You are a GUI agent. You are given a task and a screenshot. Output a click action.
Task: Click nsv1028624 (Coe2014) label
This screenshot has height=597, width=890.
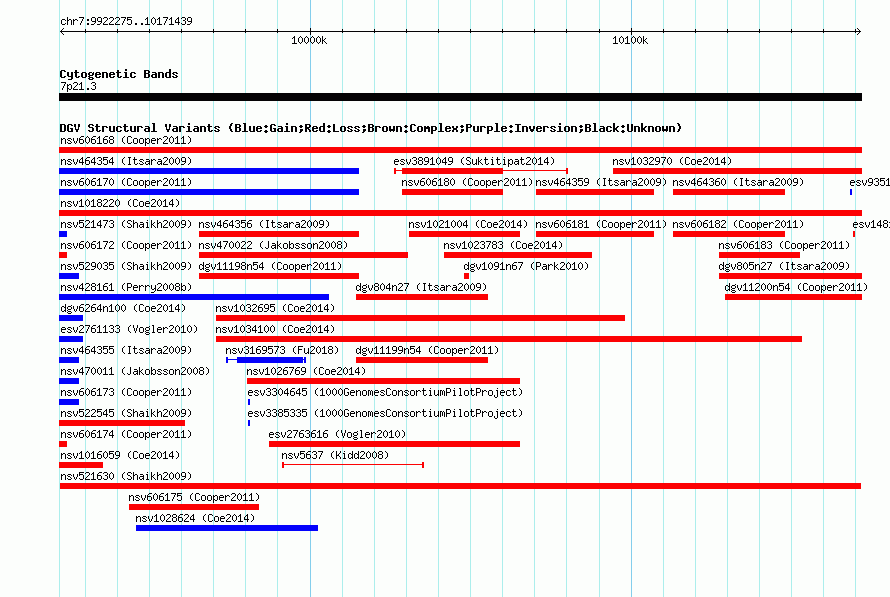click(195, 518)
